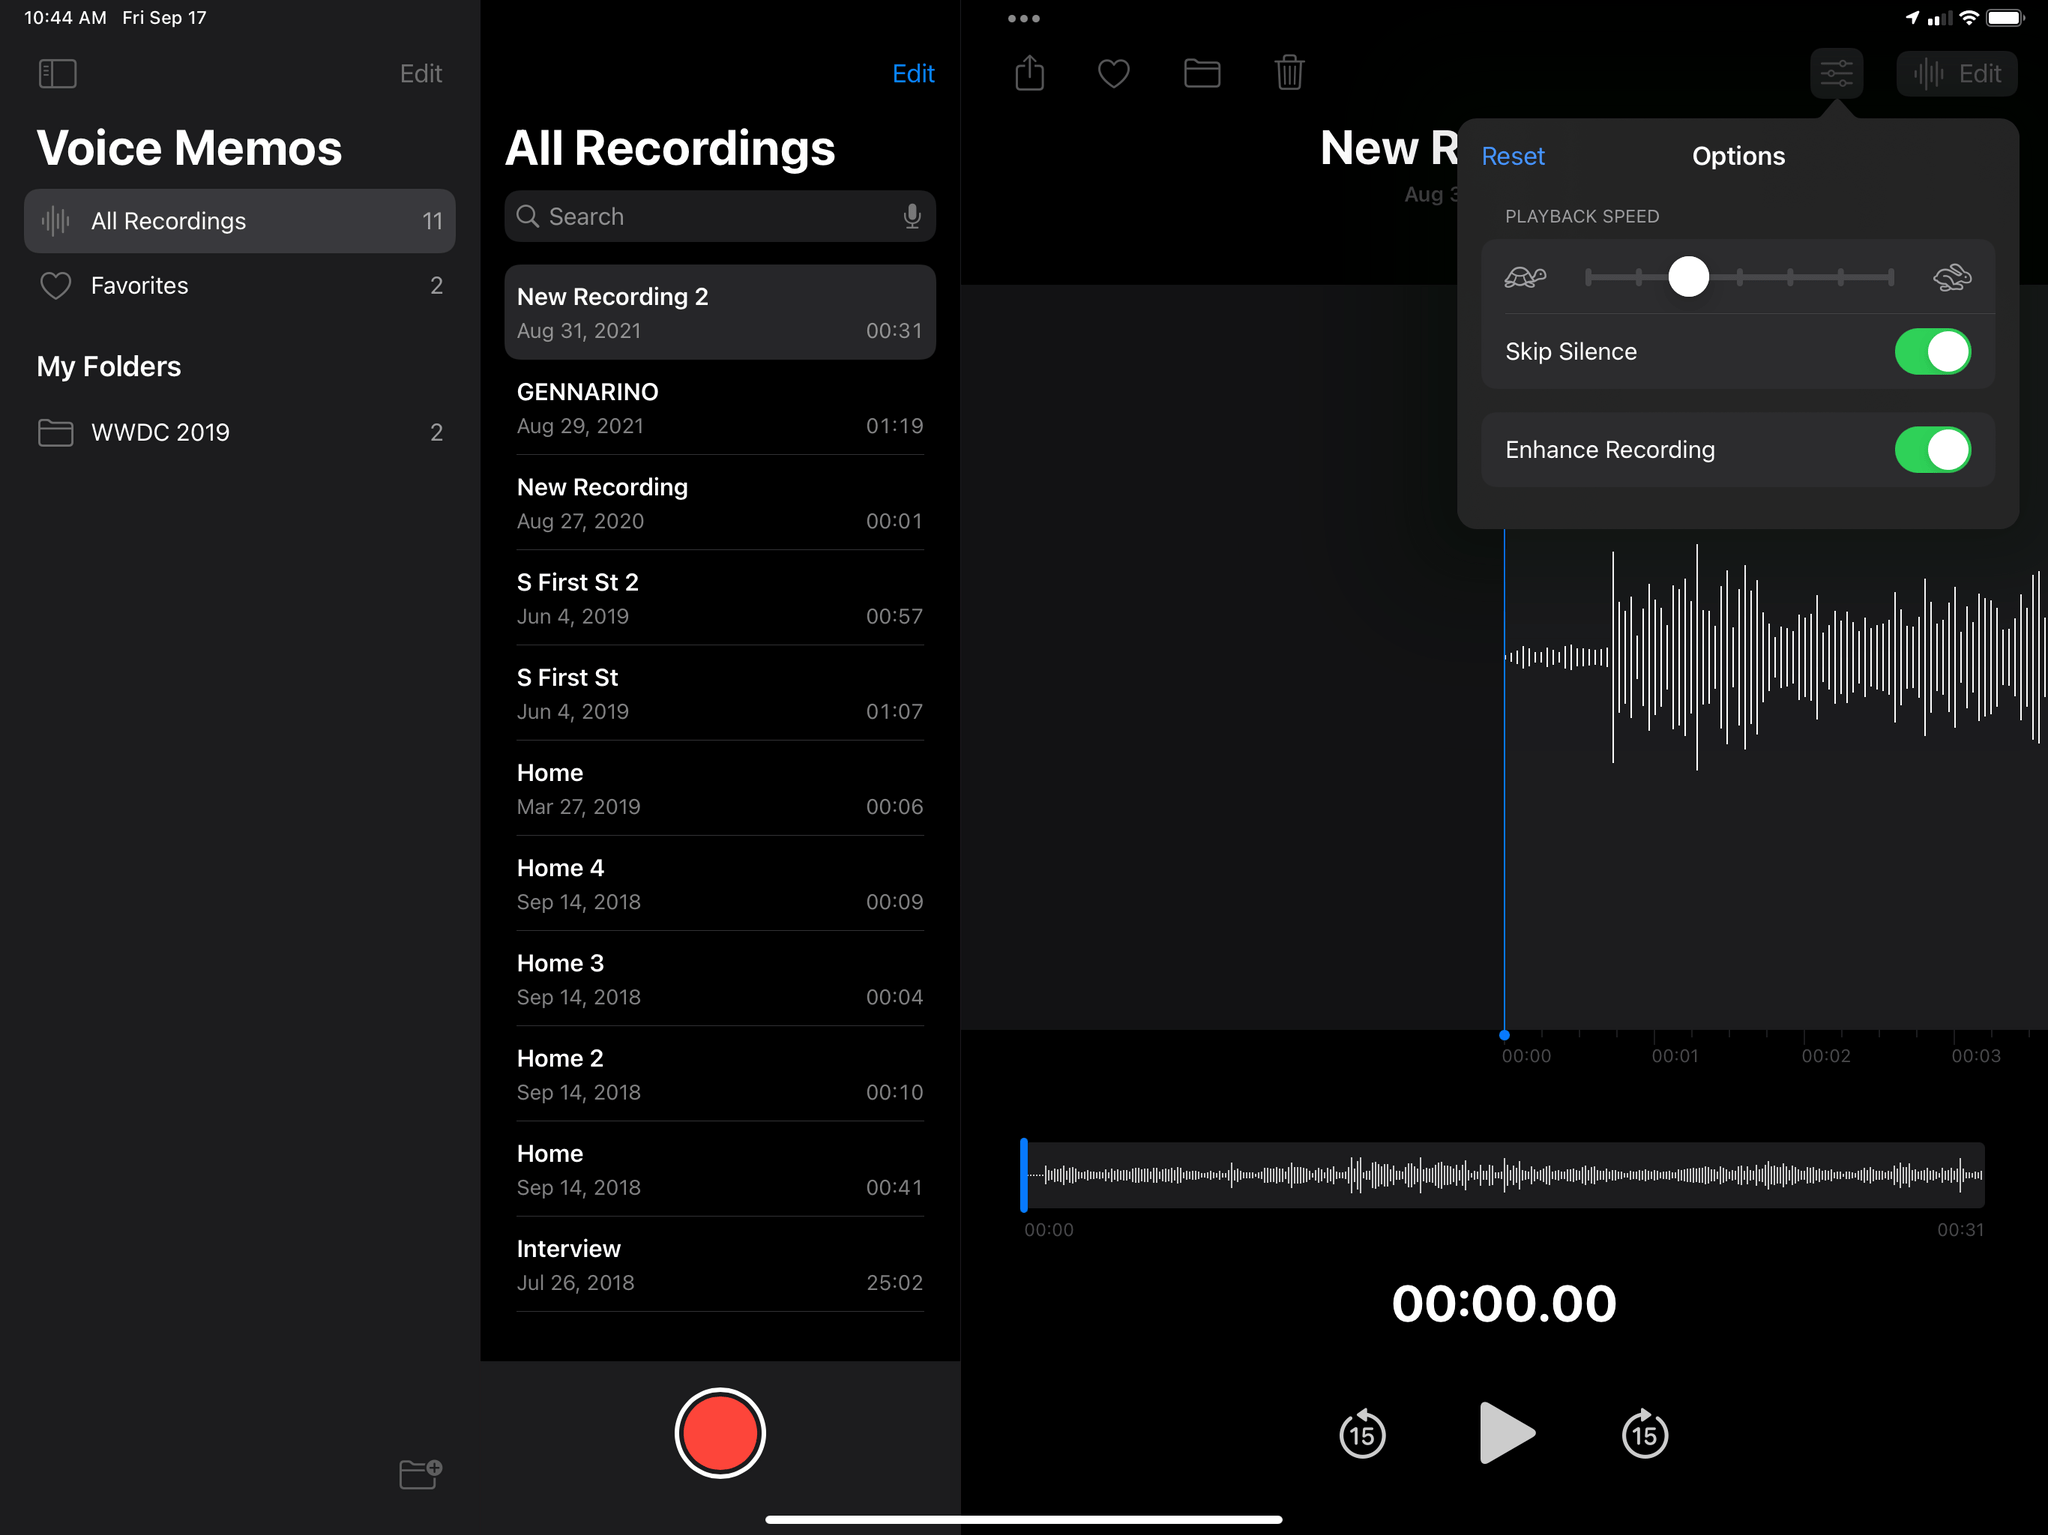Viewport: 2048px width, 1535px height.
Task: Tap Edit in the sidebar header
Action: coord(421,73)
